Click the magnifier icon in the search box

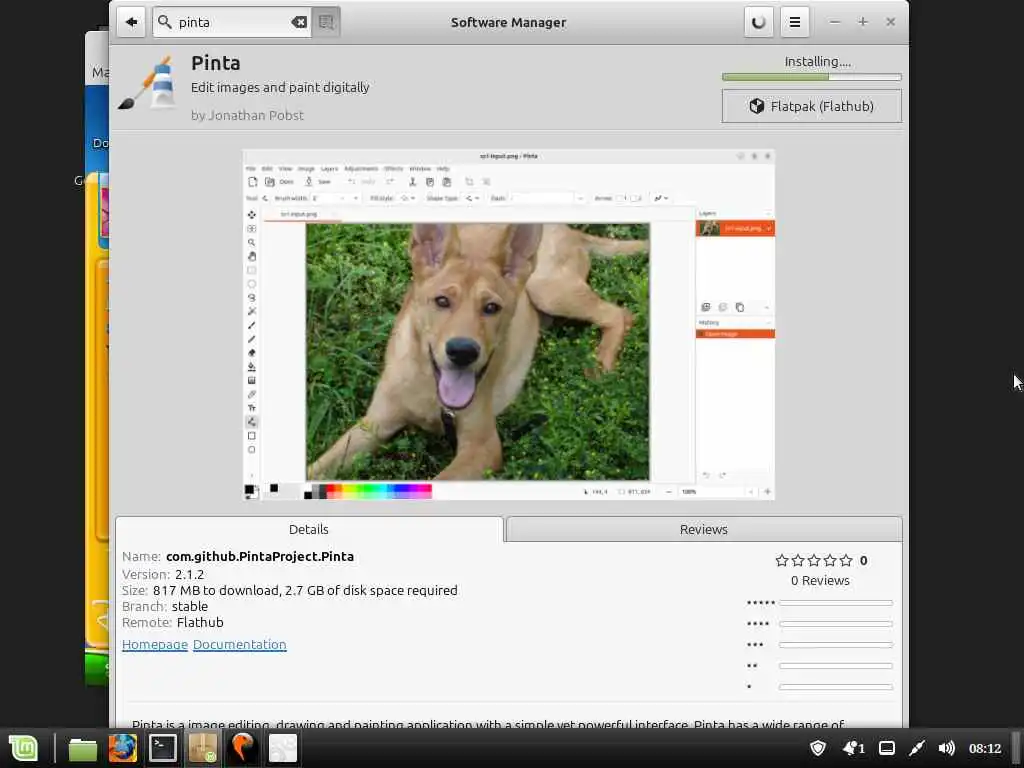pyautogui.click(x=165, y=22)
